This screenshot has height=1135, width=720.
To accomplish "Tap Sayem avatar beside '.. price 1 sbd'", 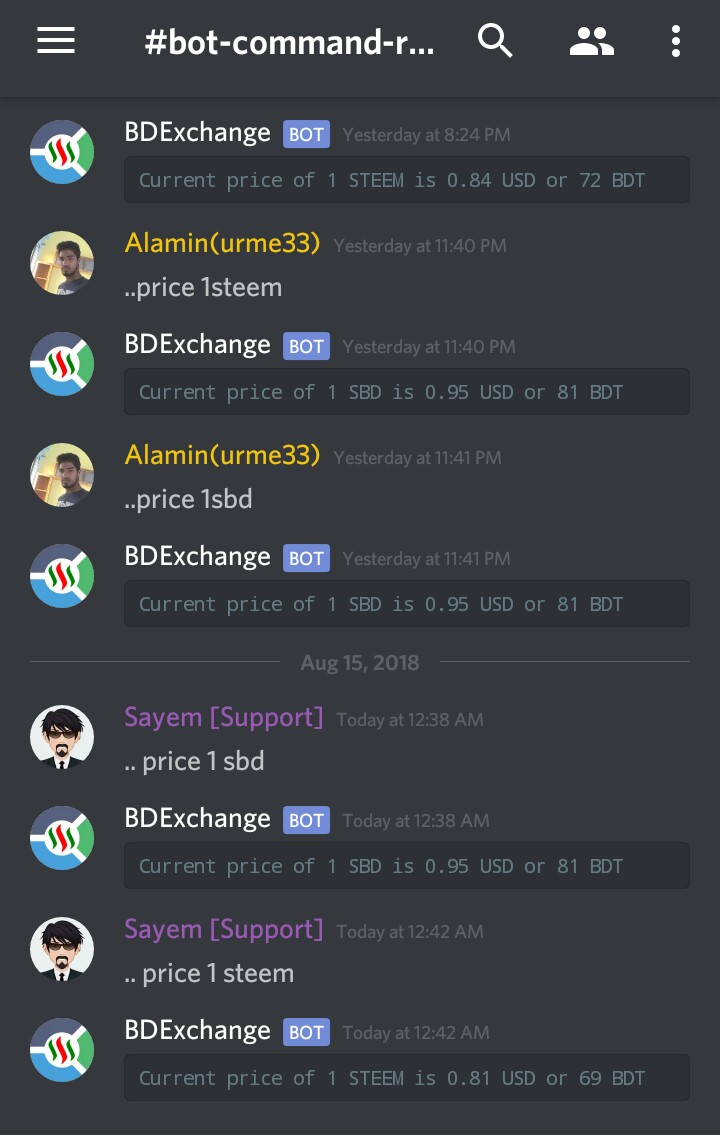I will click(x=62, y=737).
